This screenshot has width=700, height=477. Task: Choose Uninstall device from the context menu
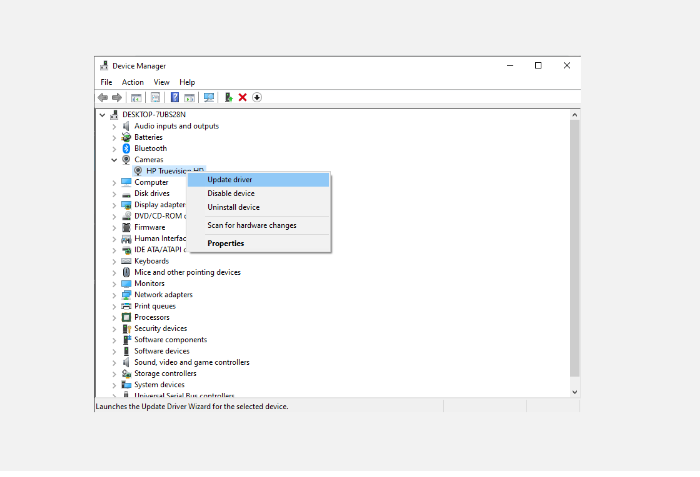pos(258,207)
